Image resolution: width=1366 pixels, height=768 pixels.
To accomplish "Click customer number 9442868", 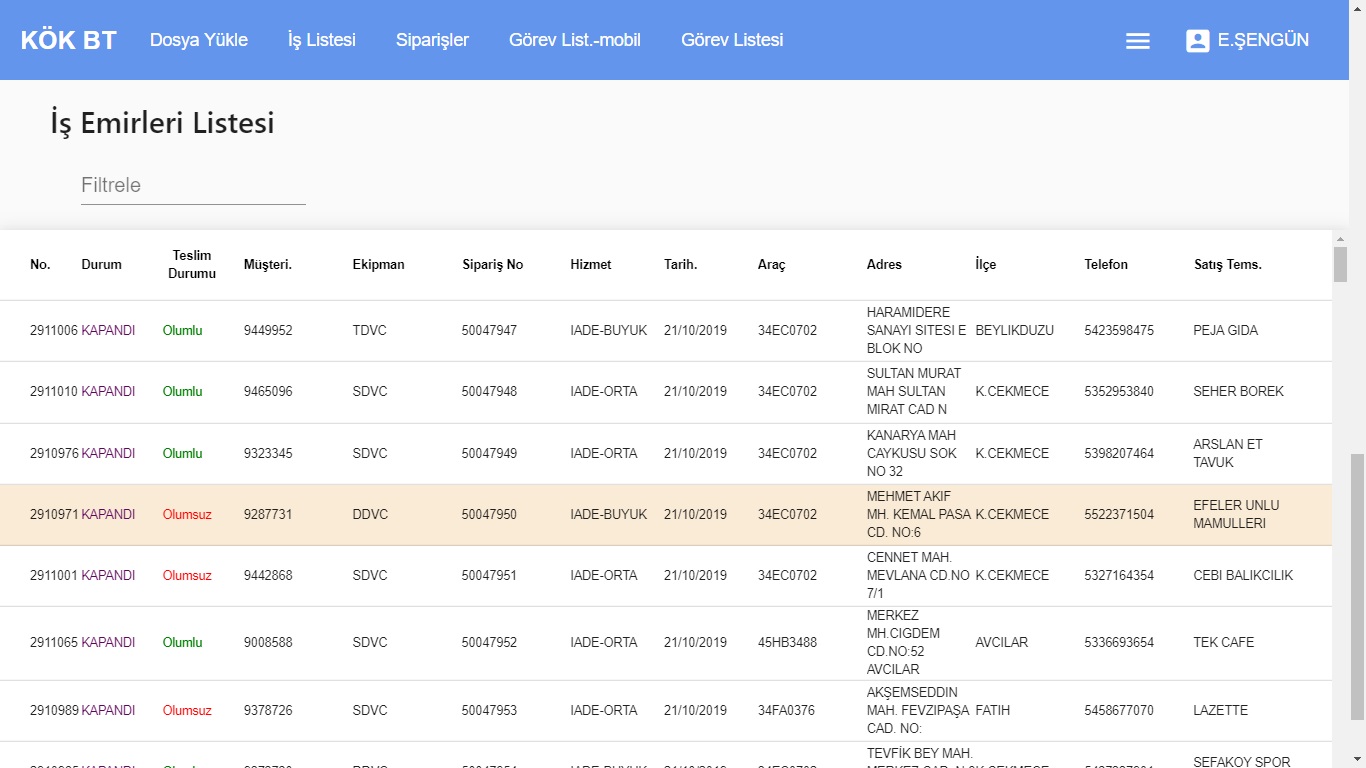I will [268, 576].
